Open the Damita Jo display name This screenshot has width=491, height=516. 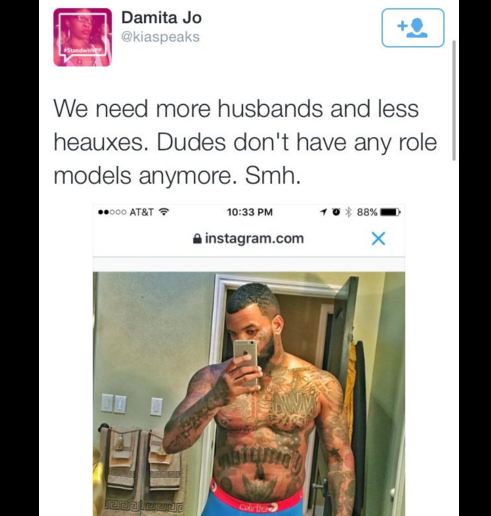pyautogui.click(x=161, y=17)
